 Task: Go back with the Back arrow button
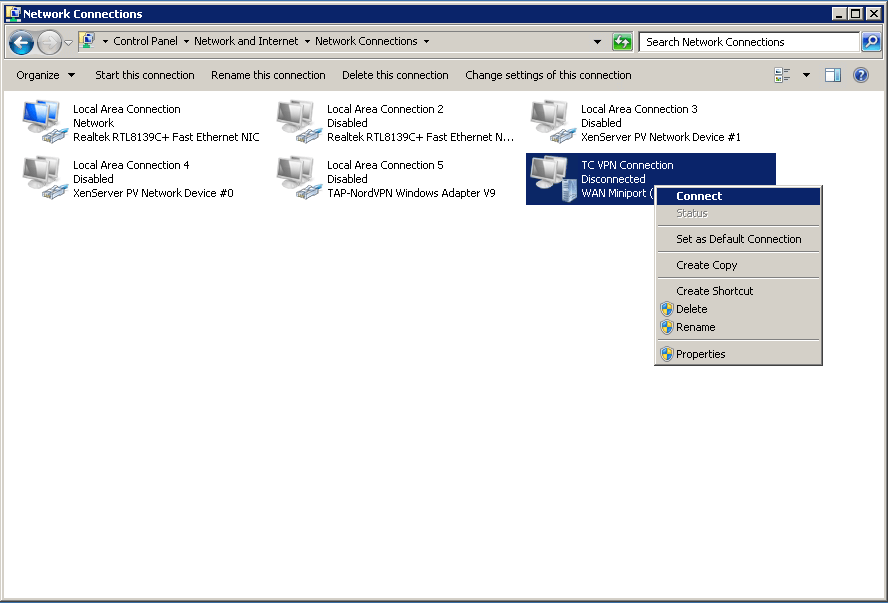21,42
